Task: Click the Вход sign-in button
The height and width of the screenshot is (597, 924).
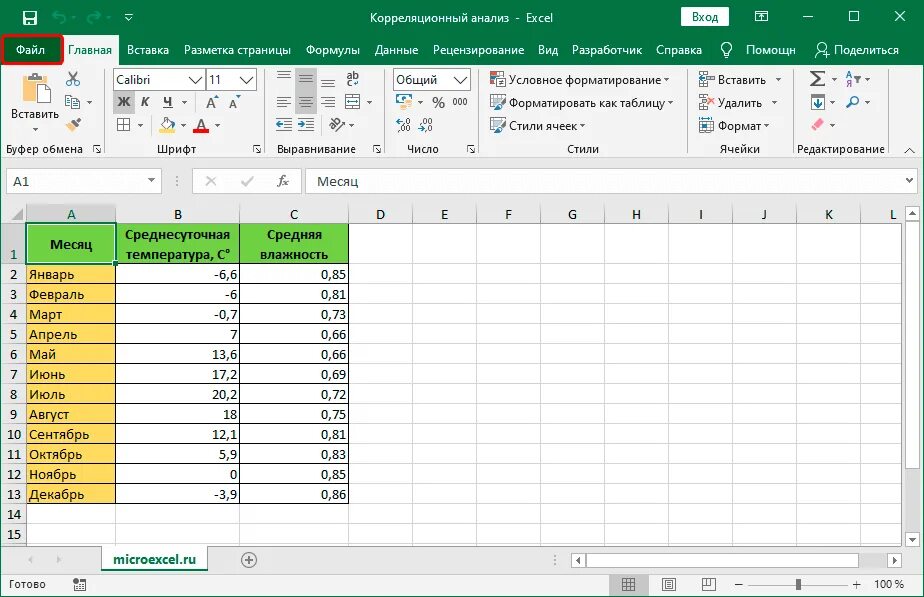Action: point(705,17)
